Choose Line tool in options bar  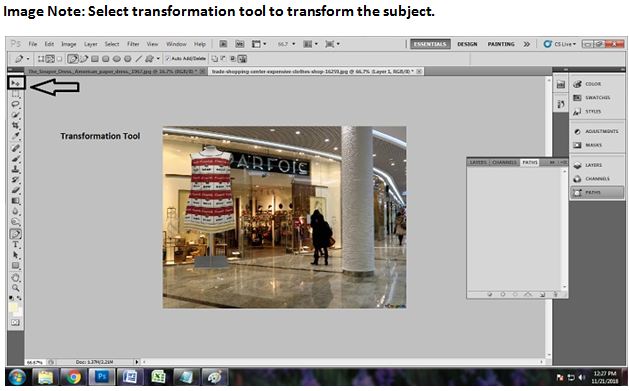[x=138, y=59]
